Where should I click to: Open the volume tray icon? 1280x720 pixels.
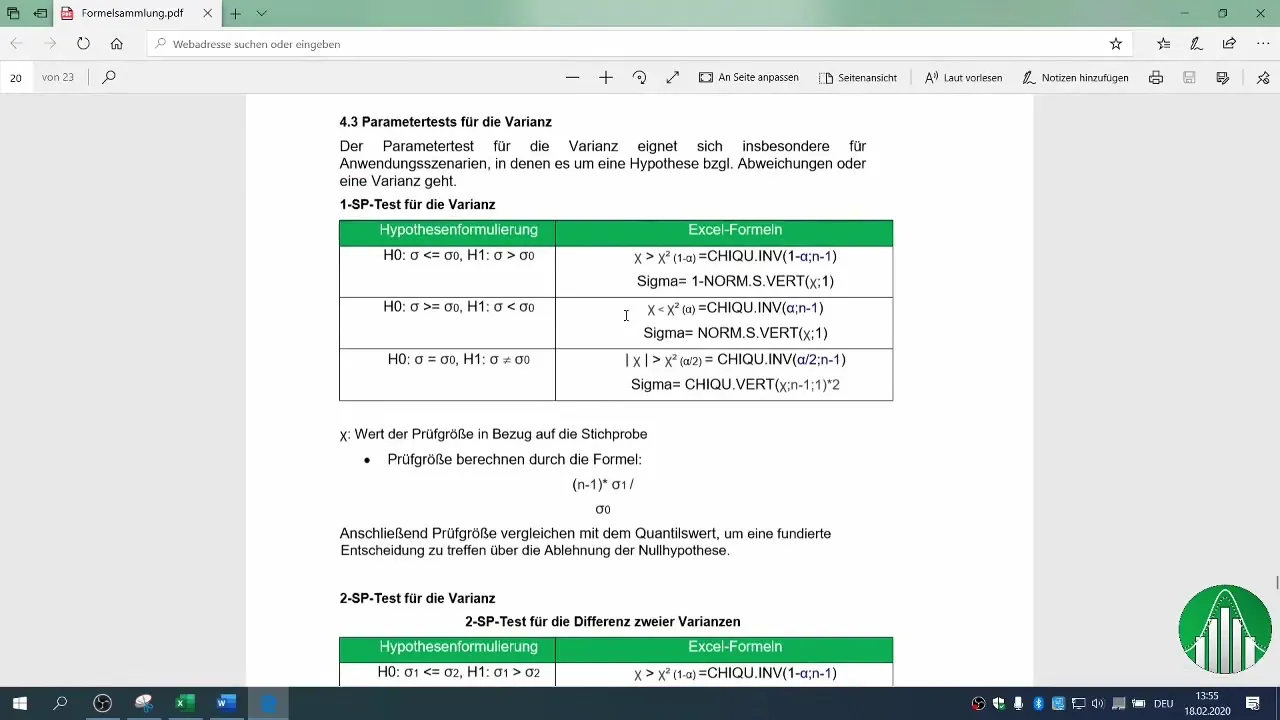coord(1098,703)
